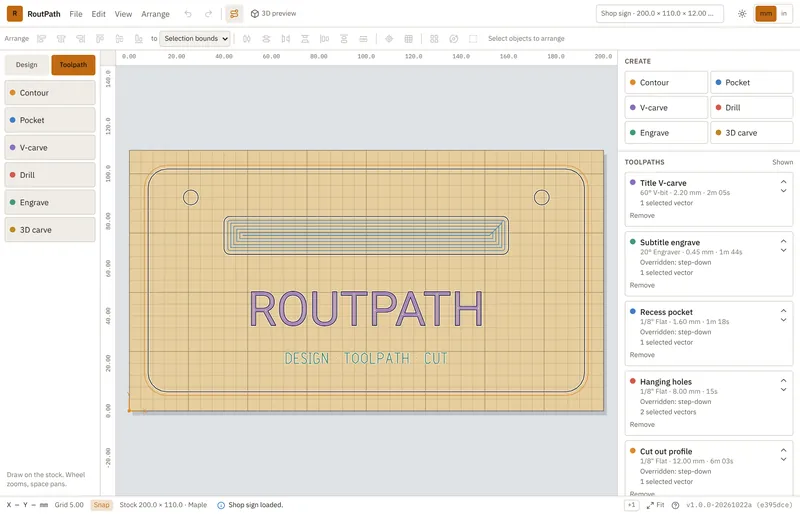This screenshot has height=514, width=800.
Task: Align selected objects to top edge
Action: click(x=100, y=39)
